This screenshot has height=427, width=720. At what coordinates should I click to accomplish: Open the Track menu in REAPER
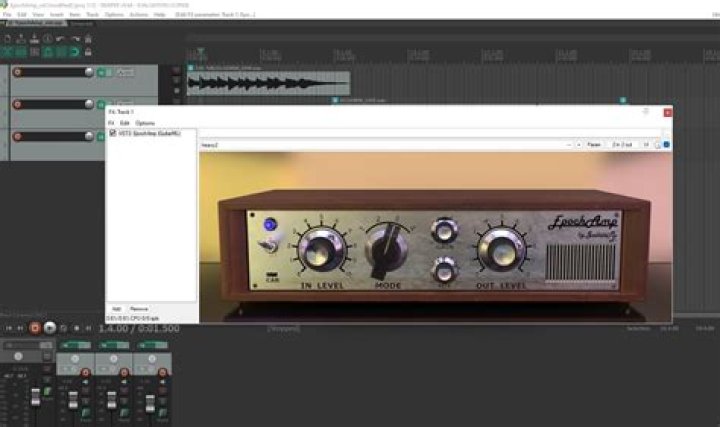coord(93,15)
